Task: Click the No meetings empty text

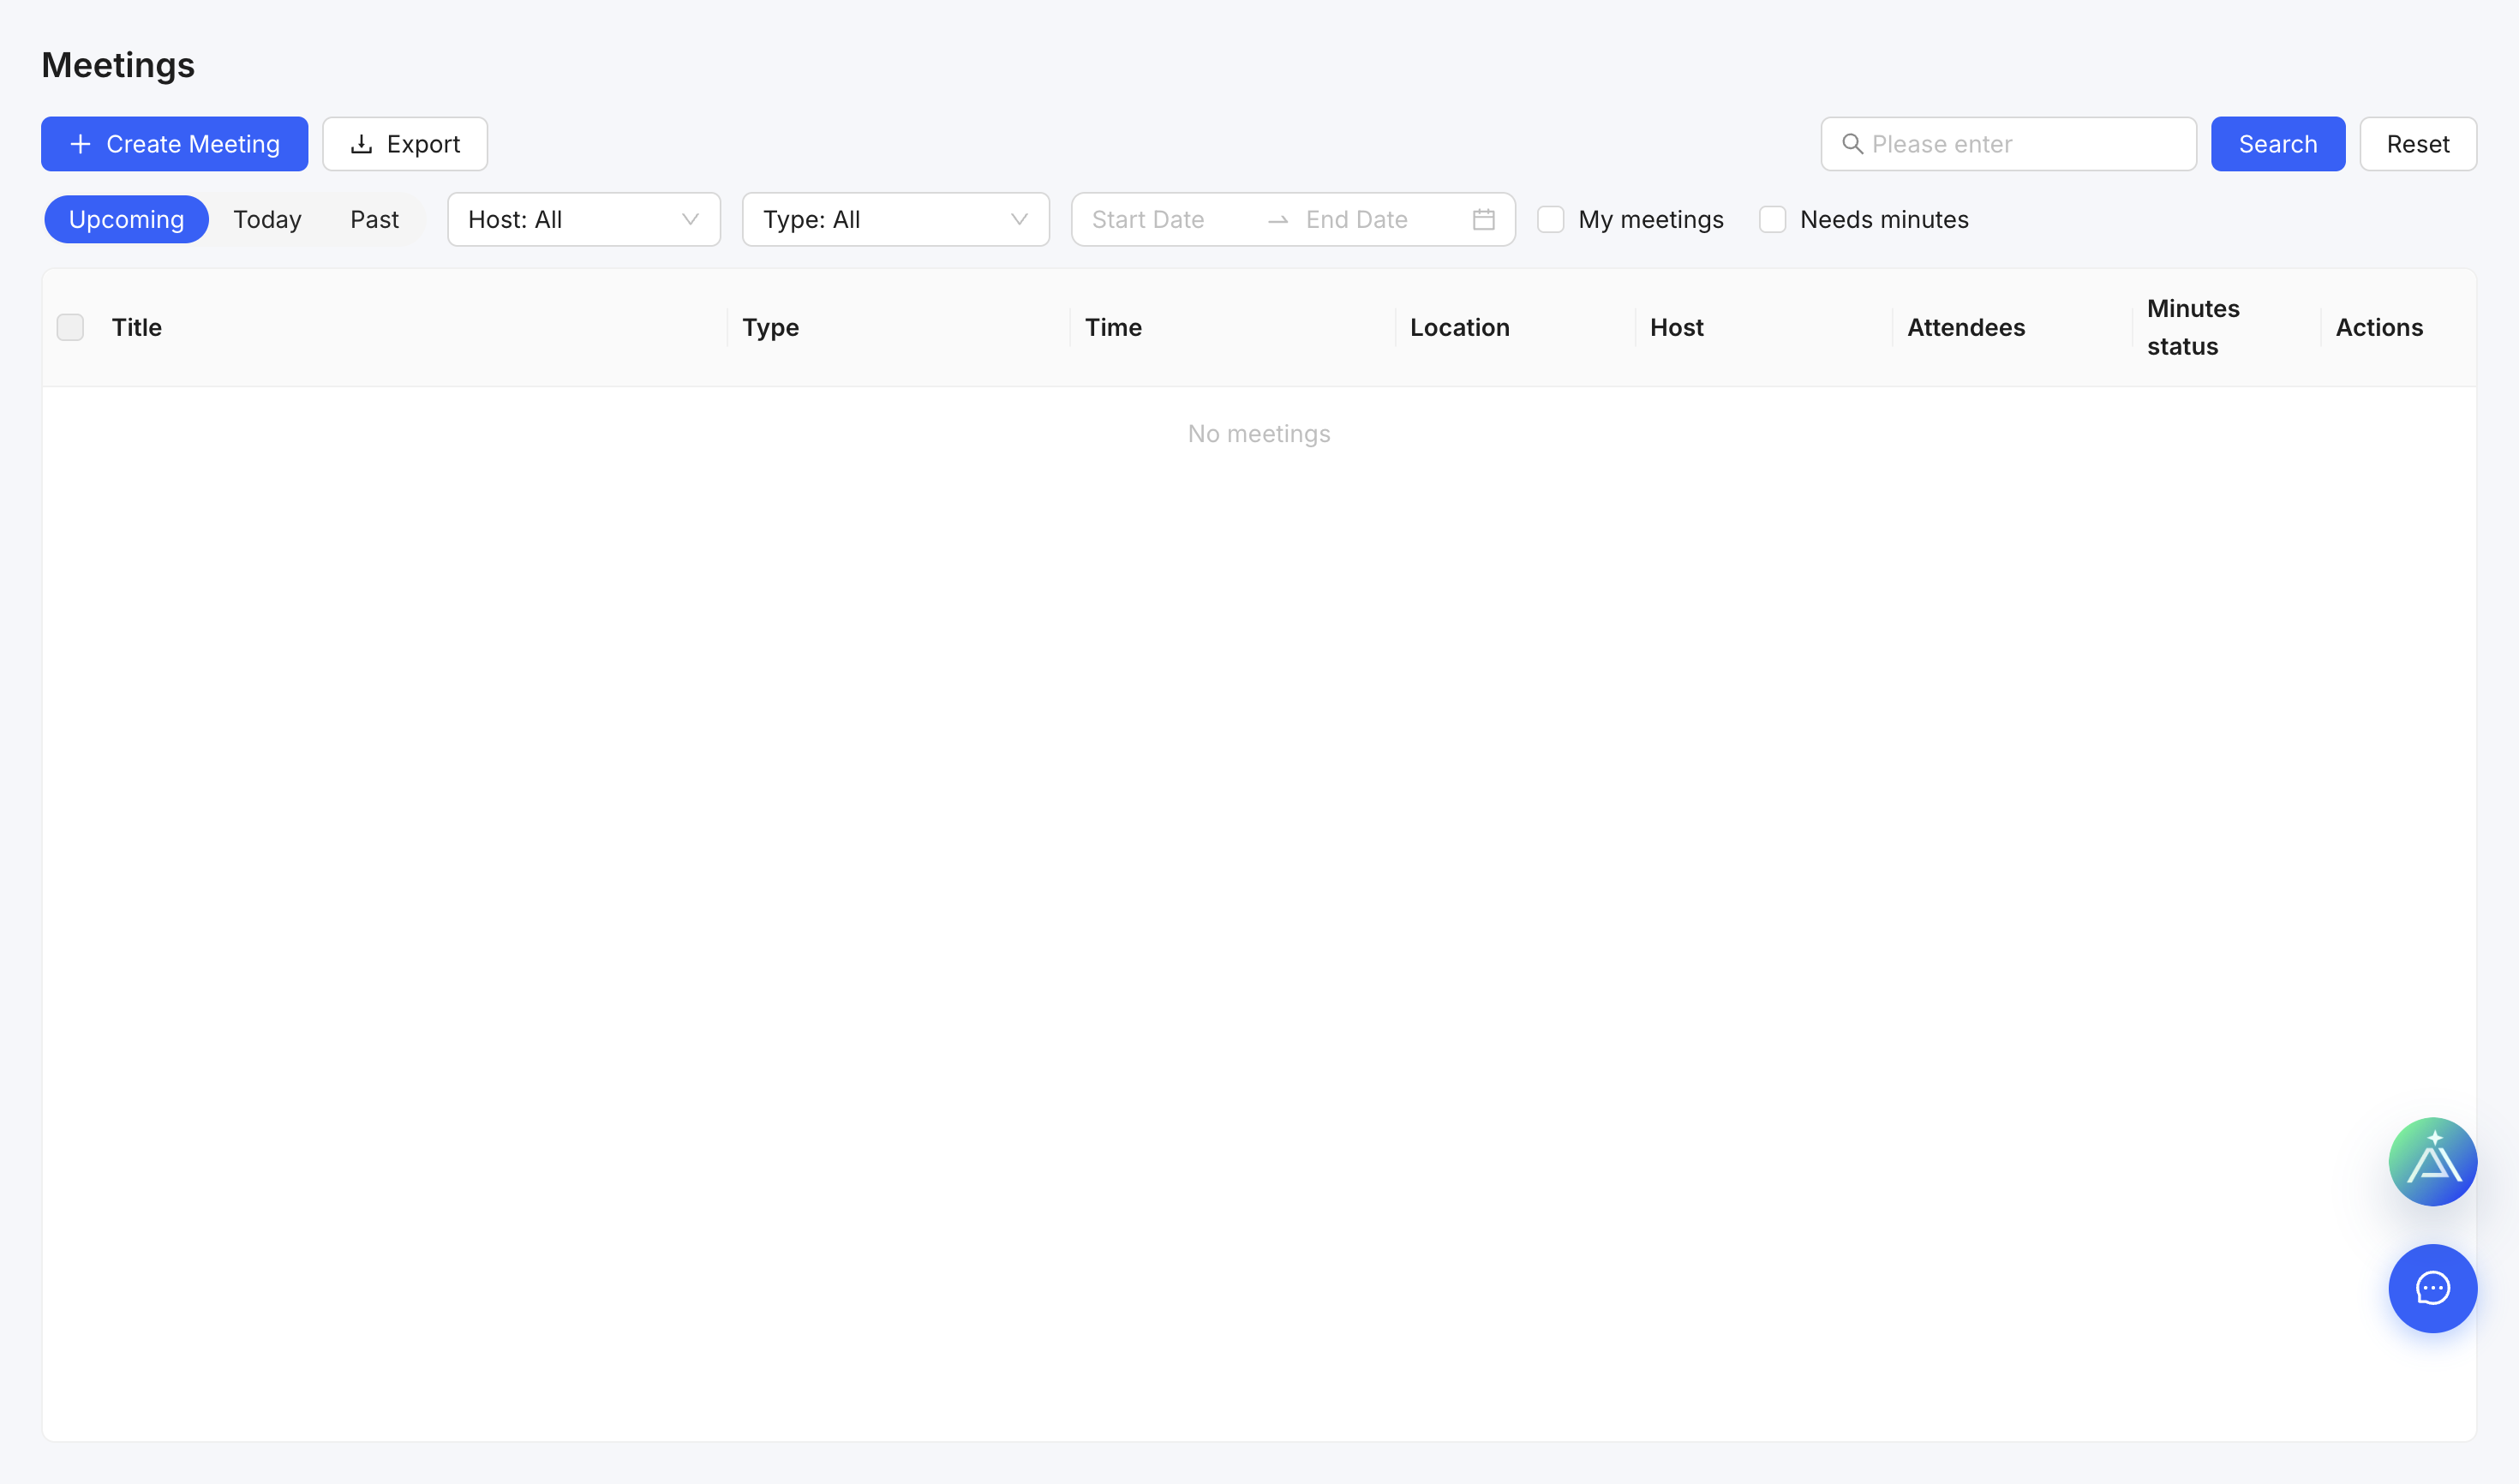Action: tap(1259, 433)
